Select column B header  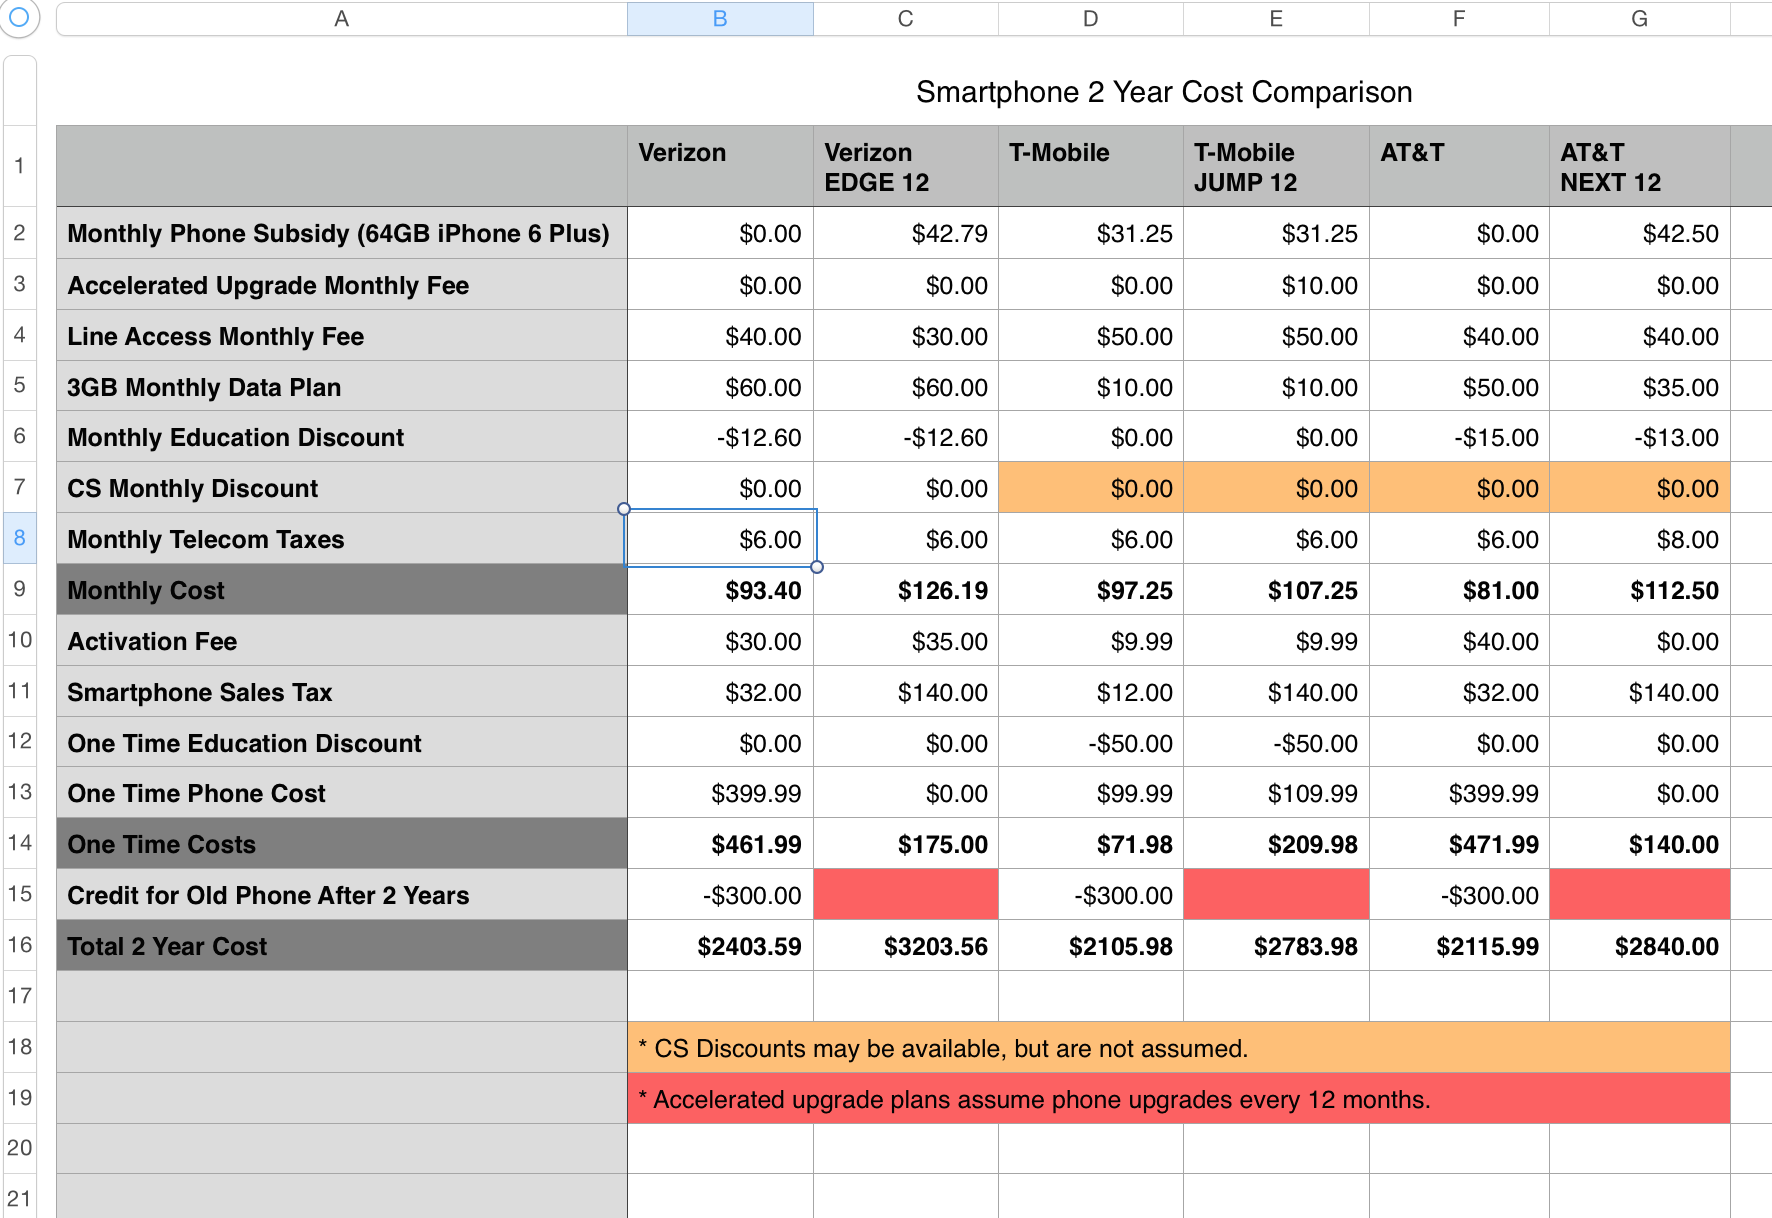[720, 19]
